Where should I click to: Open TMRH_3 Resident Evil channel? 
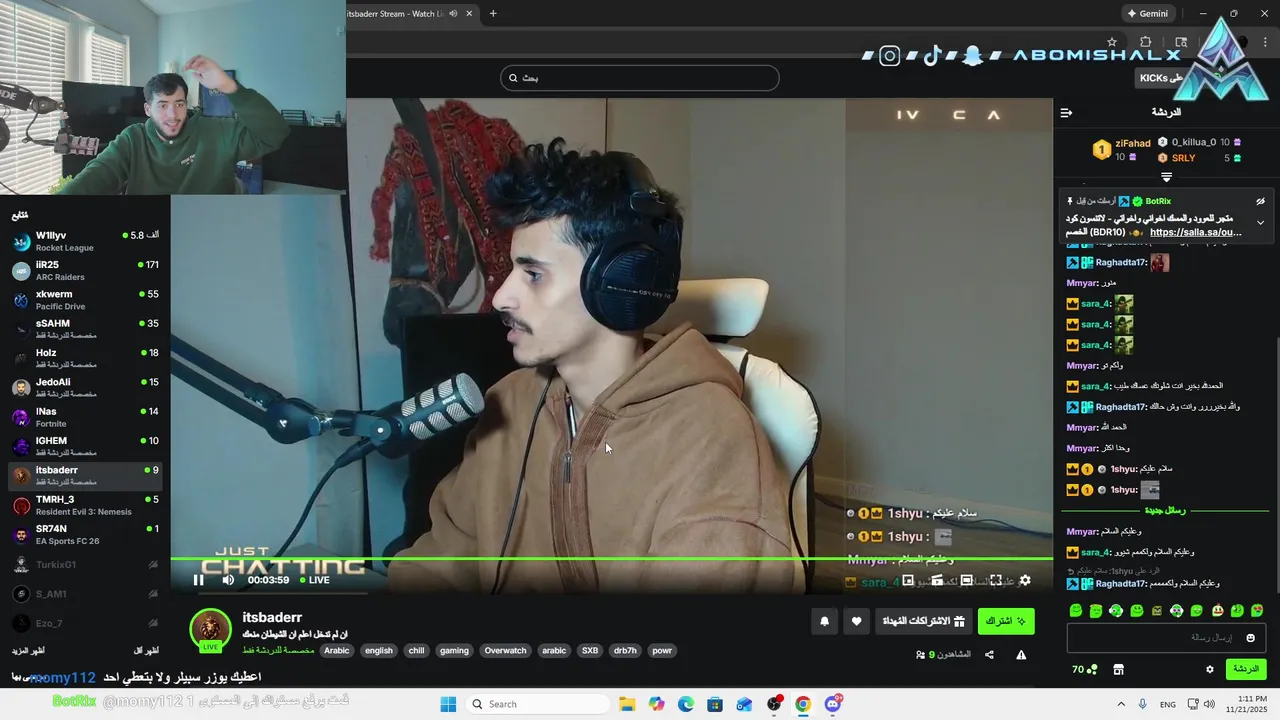point(85,505)
